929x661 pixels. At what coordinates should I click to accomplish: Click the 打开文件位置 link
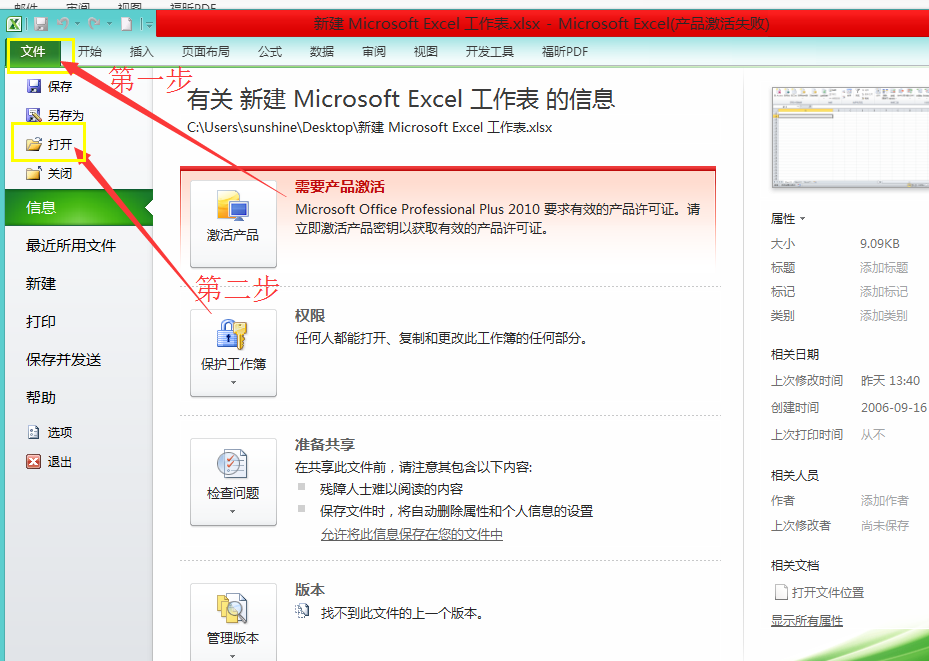[828, 592]
